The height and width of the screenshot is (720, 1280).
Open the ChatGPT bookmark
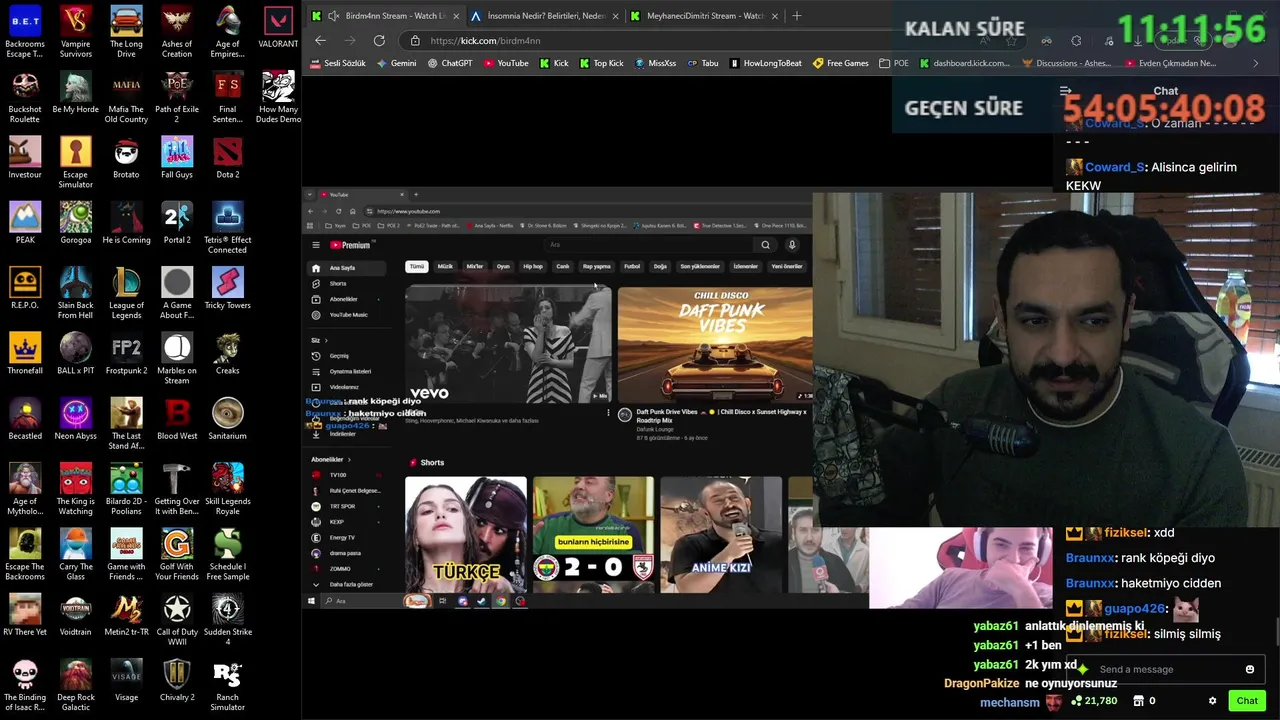point(450,63)
